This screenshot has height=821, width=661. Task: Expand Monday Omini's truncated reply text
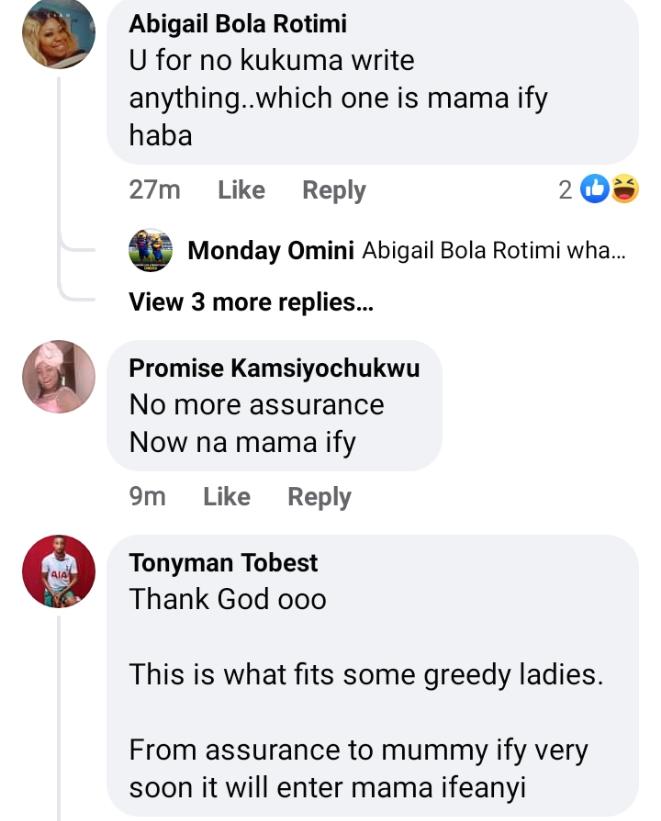click(493, 251)
